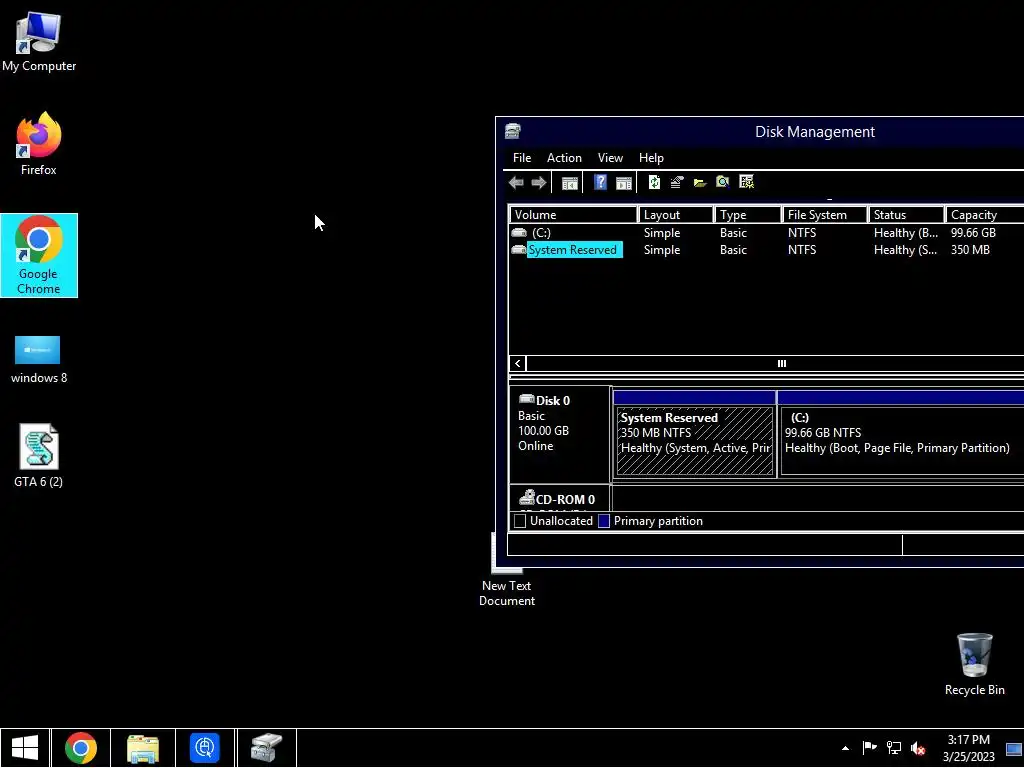Click the Show Desktop tray icon beside the clock
The height and width of the screenshot is (768, 1024).
[x=1014, y=749]
